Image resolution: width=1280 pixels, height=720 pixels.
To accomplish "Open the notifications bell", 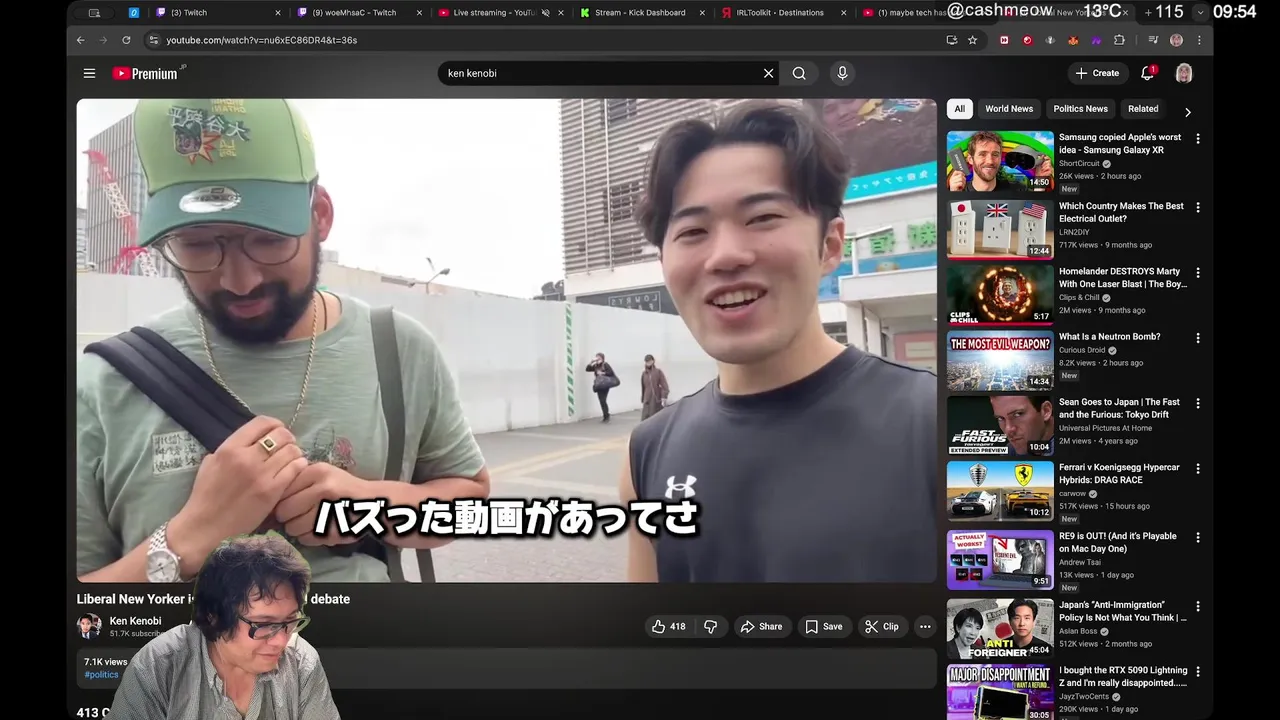I will [1148, 73].
